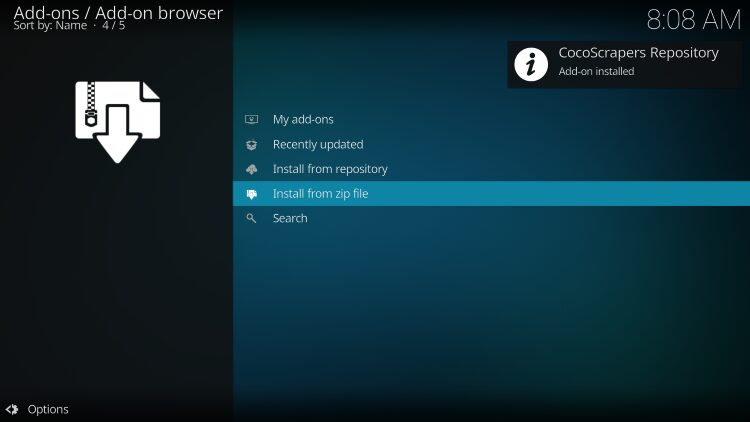Click the My add-ons monitor icon
The image size is (750, 422).
[252, 119]
